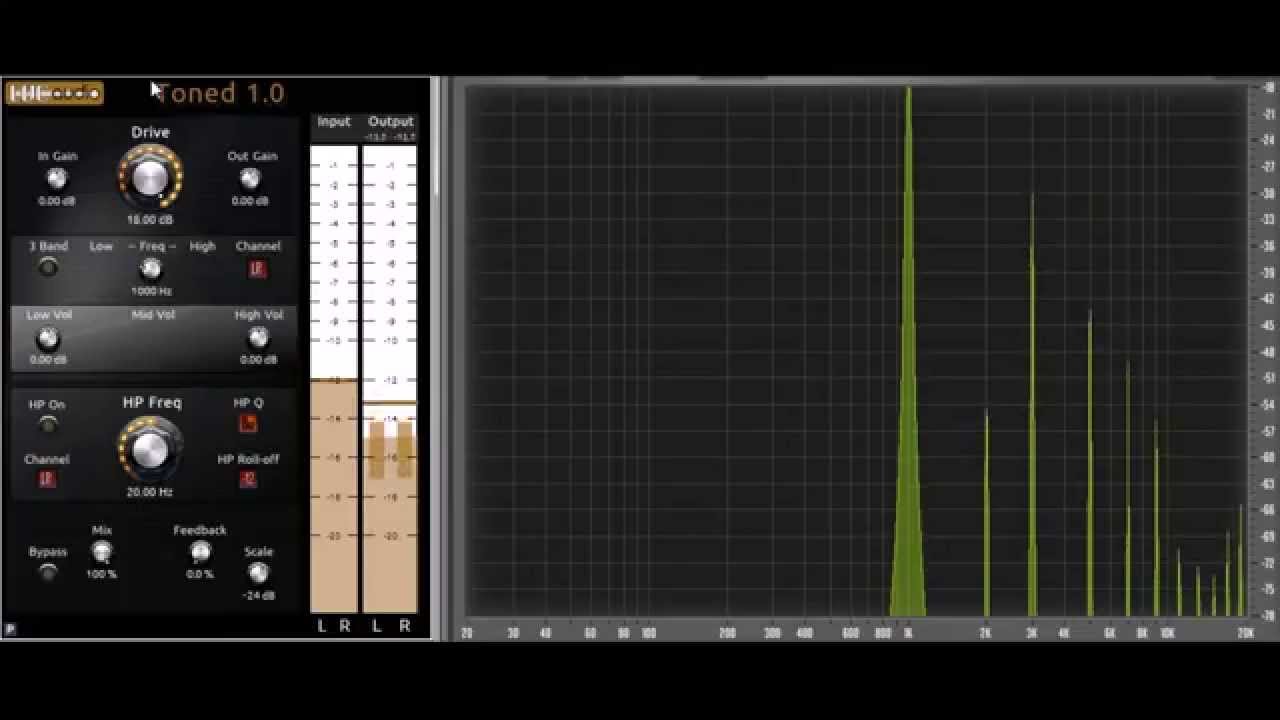Screen dimensions: 1280x720
Task: Click the Output level meter
Action: tap(390, 379)
